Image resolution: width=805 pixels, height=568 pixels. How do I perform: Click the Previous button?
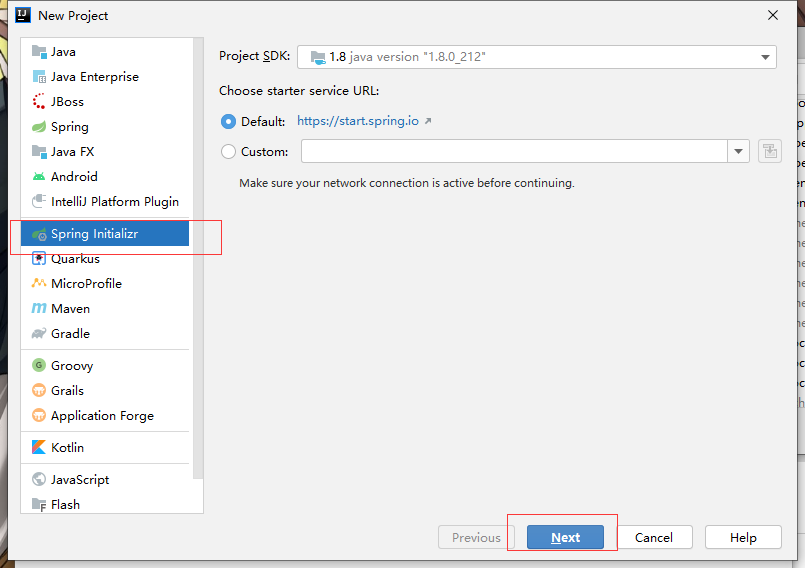click(476, 537)
